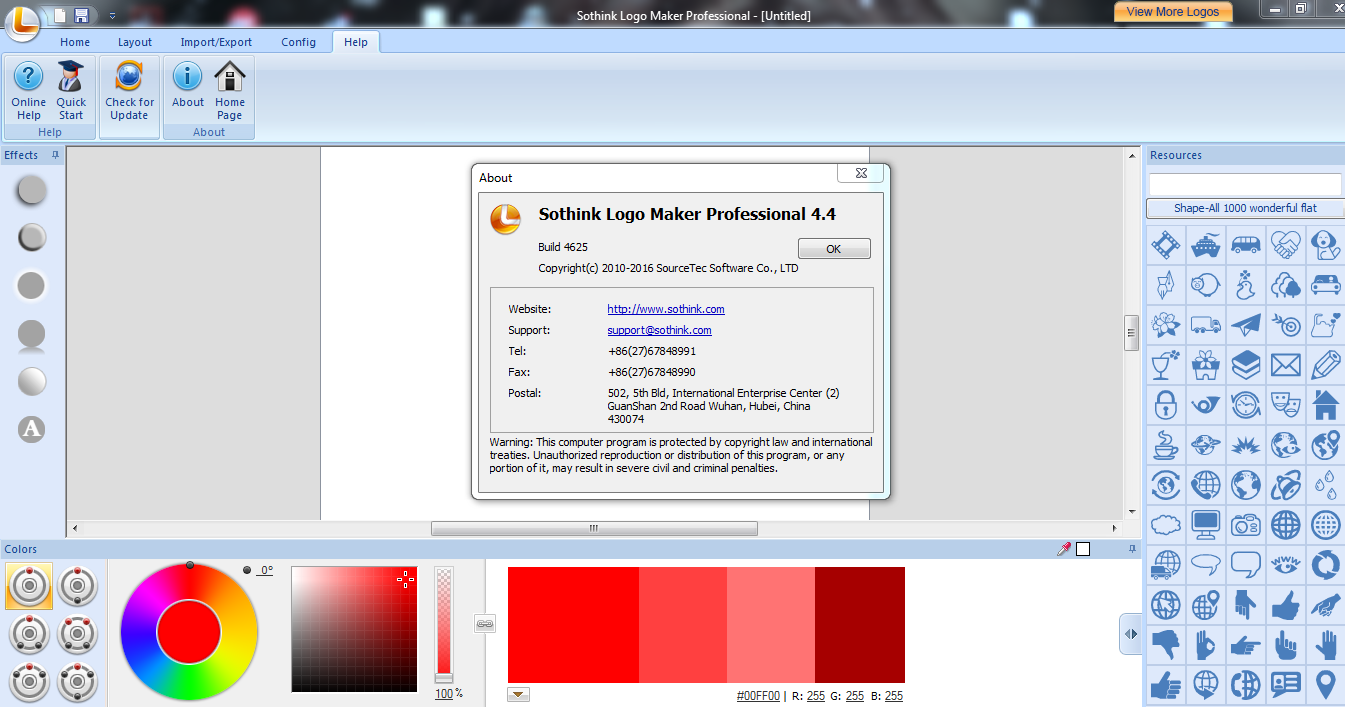1345x707 pixels.
Task: Click the save floppy disk icon
Action: pyautogui.click(x=81, y=15)
